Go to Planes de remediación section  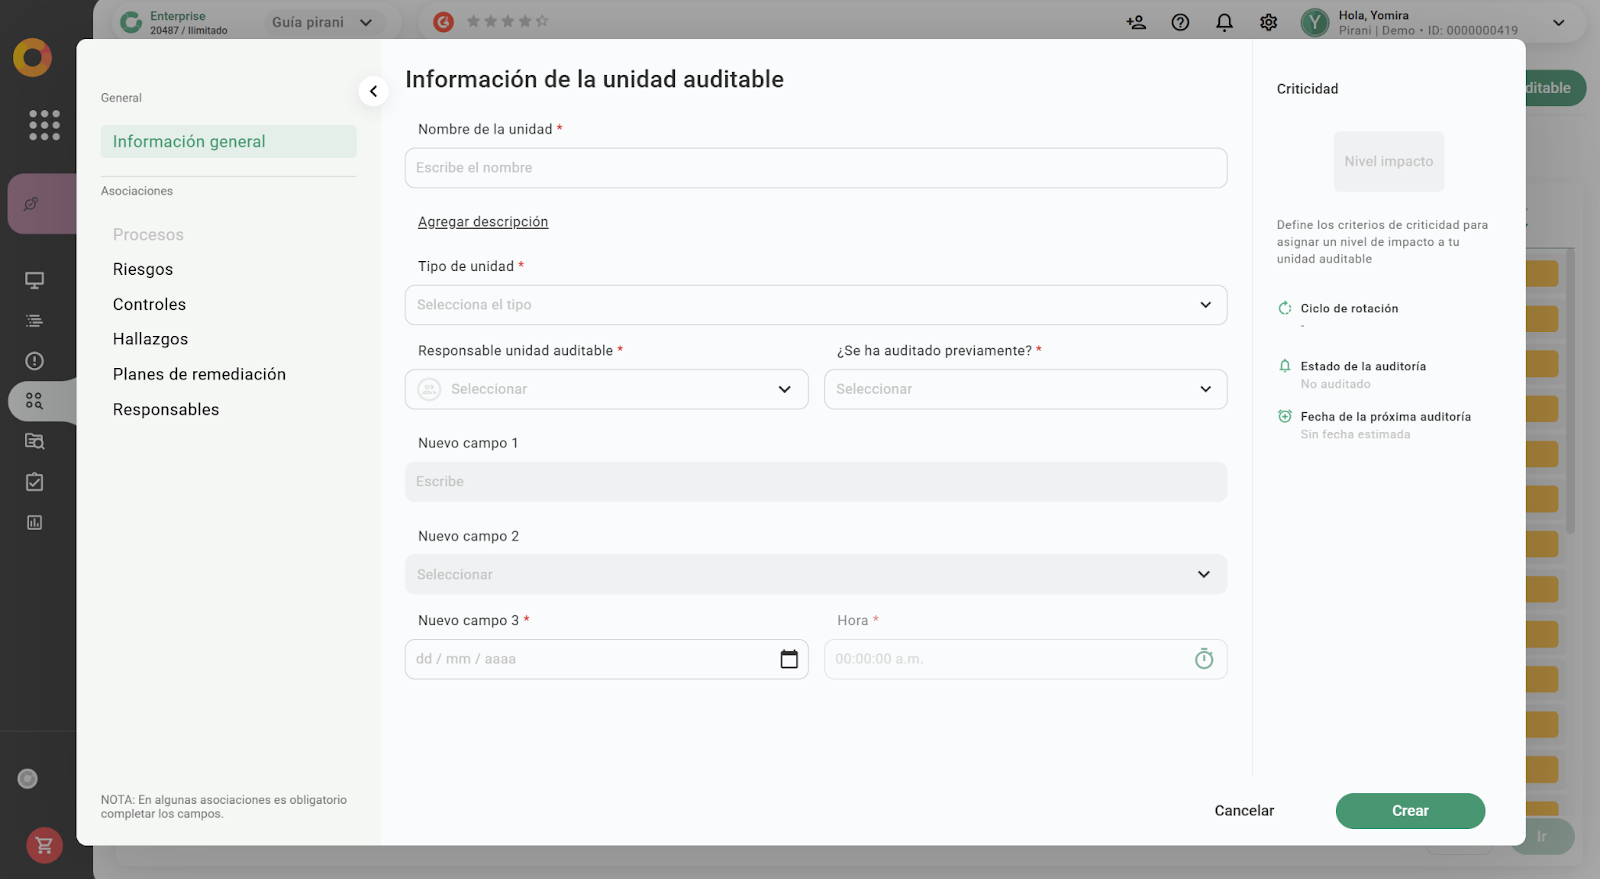click(199, 374)
